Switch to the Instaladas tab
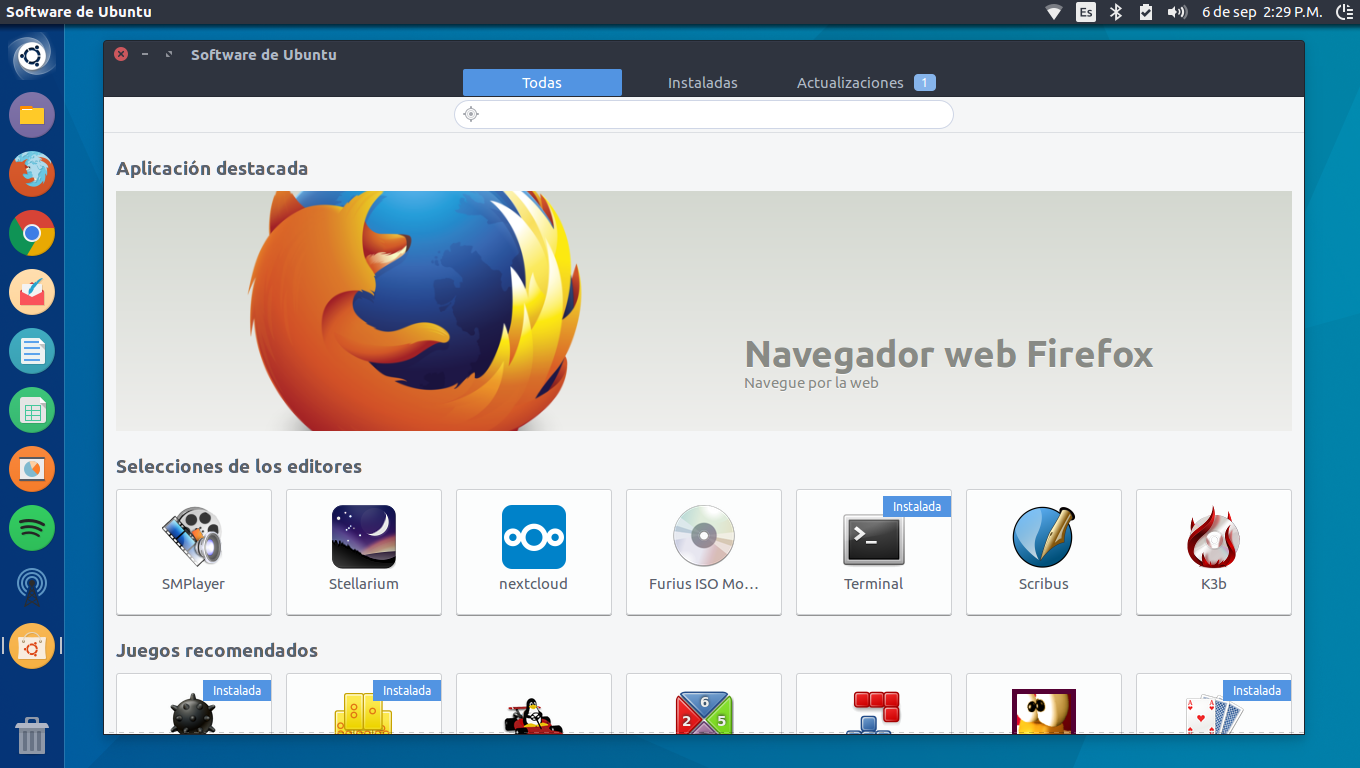 pos(703,83)
